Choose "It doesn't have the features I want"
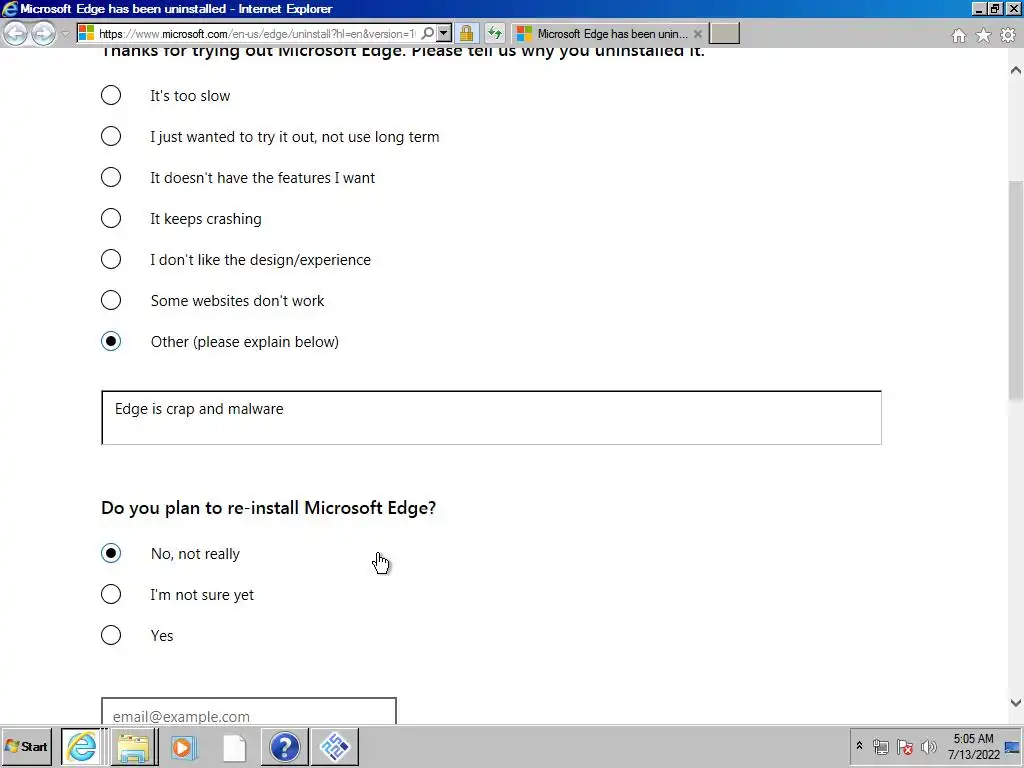This screenshot has width=1024, height=768. (x=111, y=177)
